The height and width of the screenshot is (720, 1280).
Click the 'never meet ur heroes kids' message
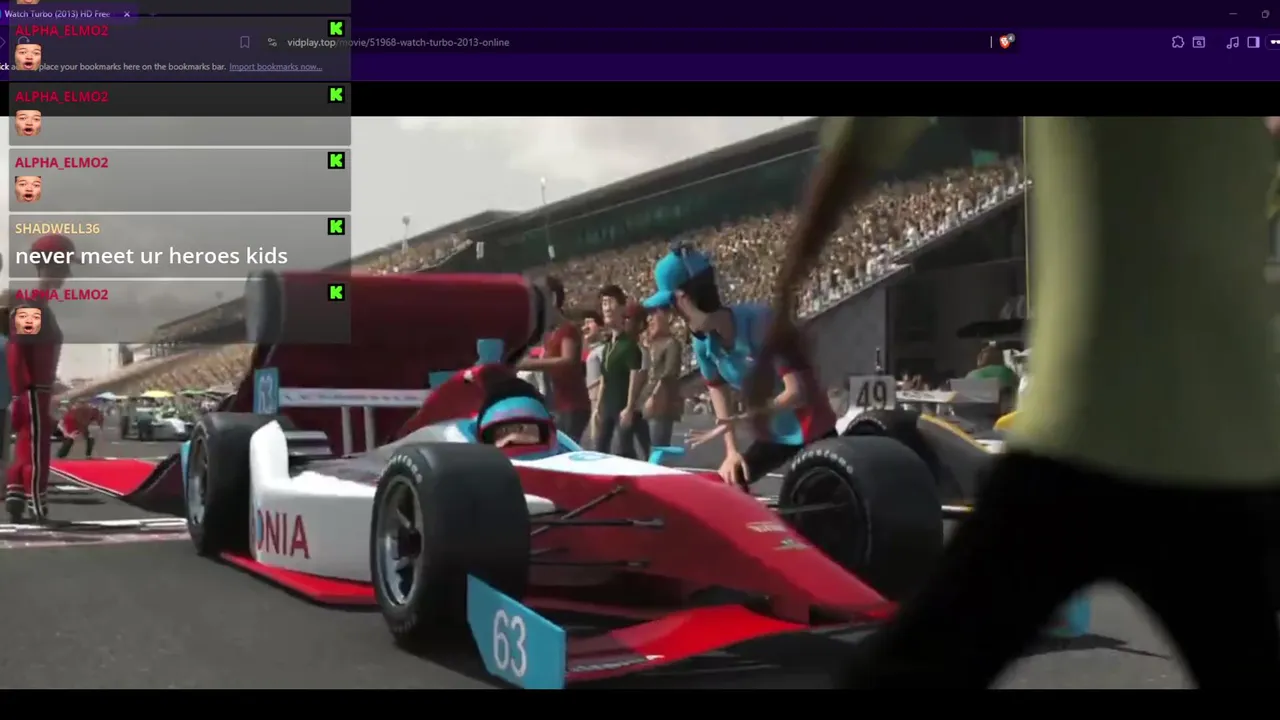click(151, 256)
